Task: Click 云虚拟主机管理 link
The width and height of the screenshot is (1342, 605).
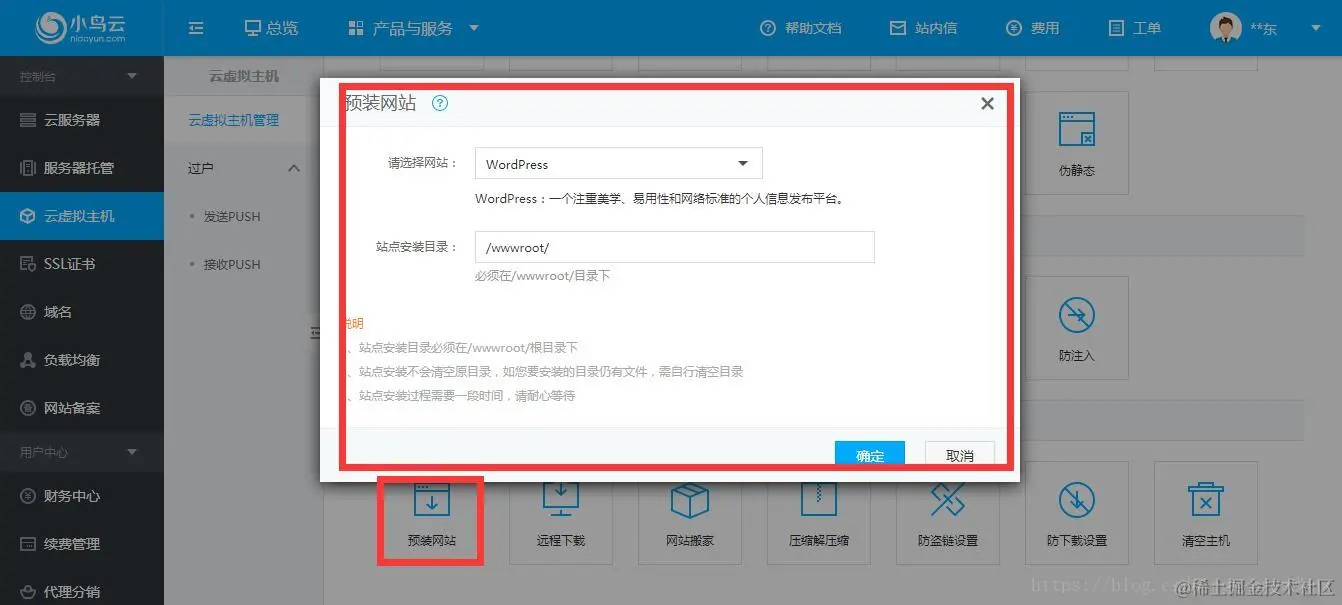Action: (234, 120)
